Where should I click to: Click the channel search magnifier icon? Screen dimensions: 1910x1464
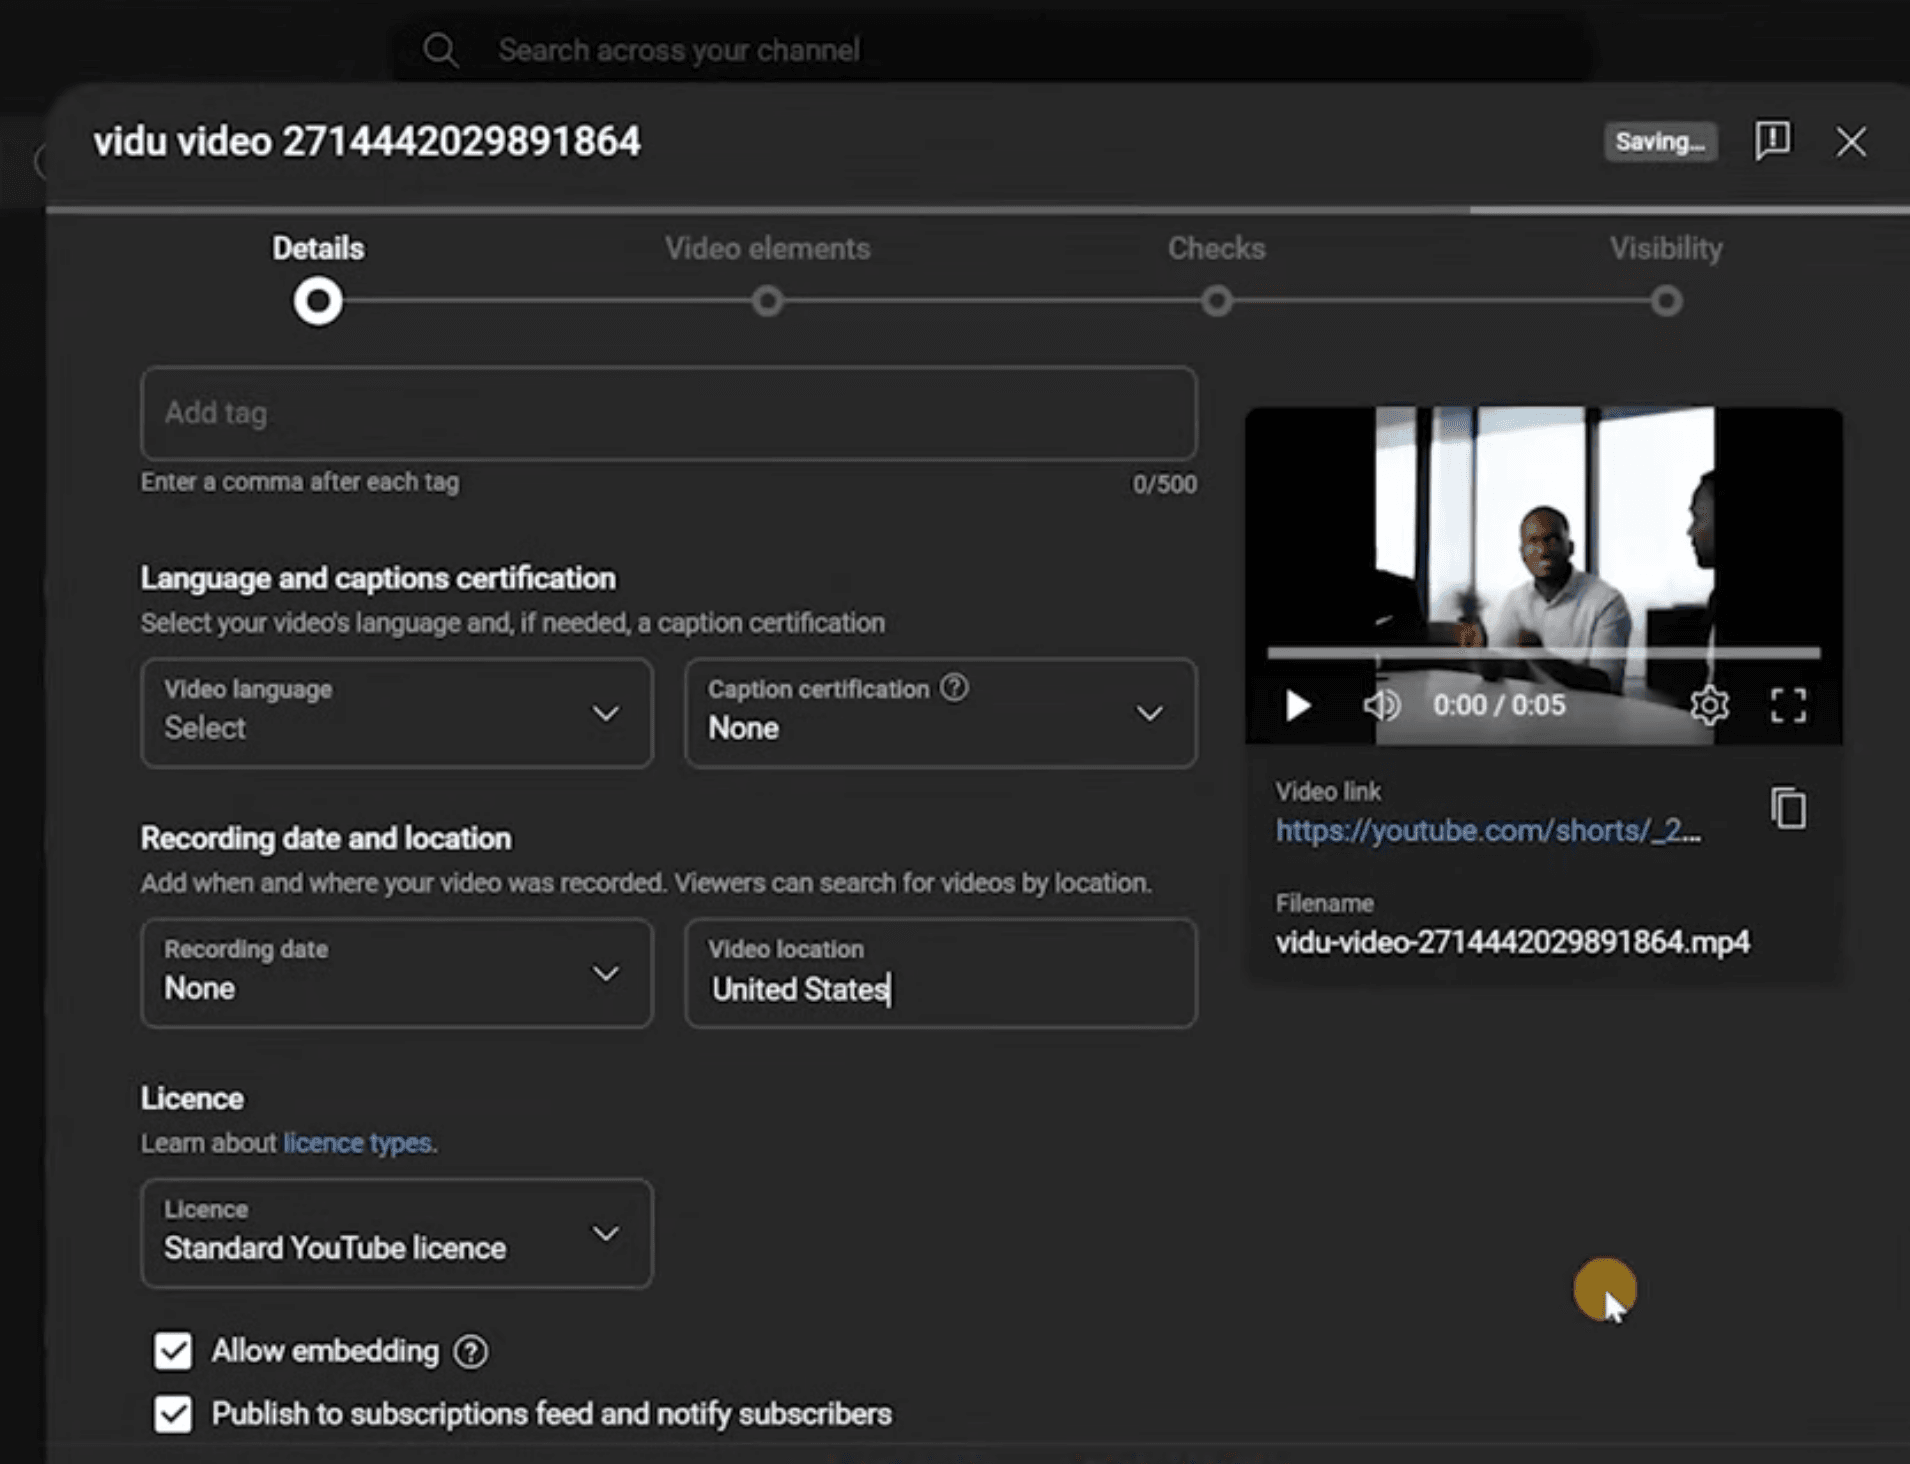click(x=440, y=48)
